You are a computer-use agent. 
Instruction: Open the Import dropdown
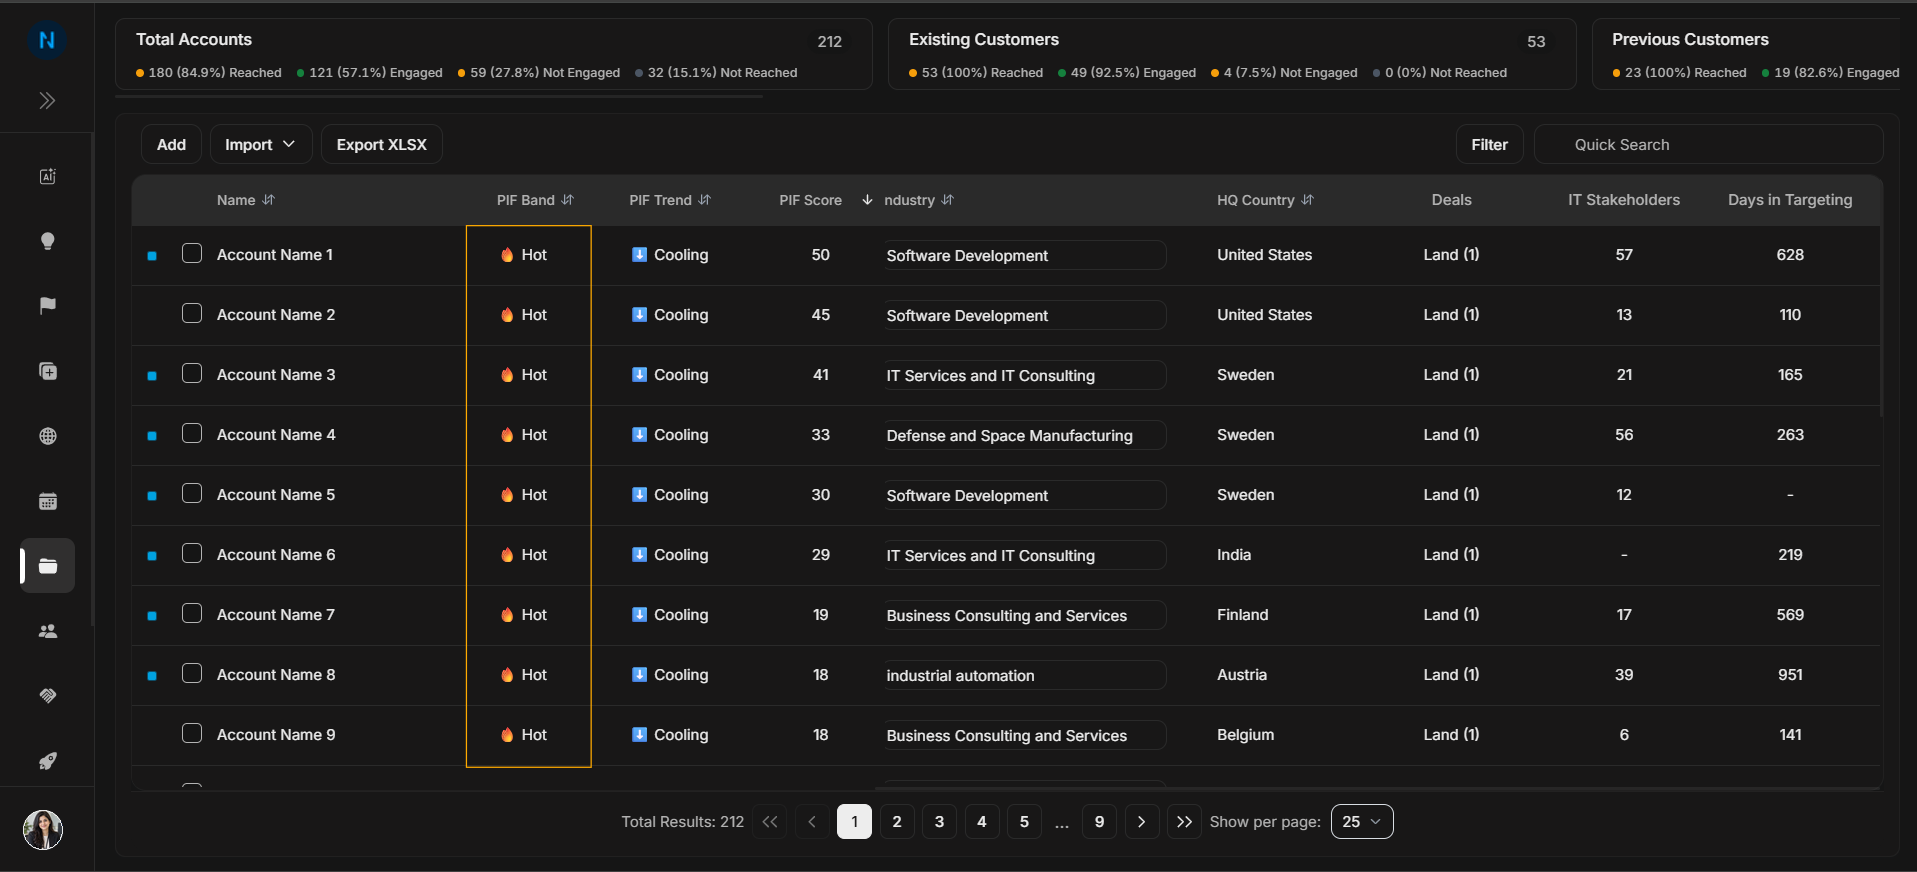260,145
